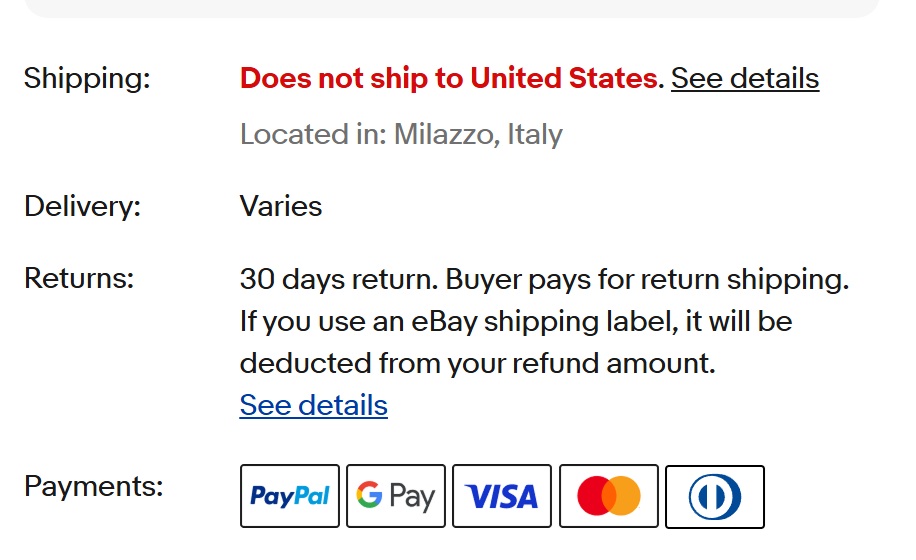Click the PayPal payment icon

[290, 496]
